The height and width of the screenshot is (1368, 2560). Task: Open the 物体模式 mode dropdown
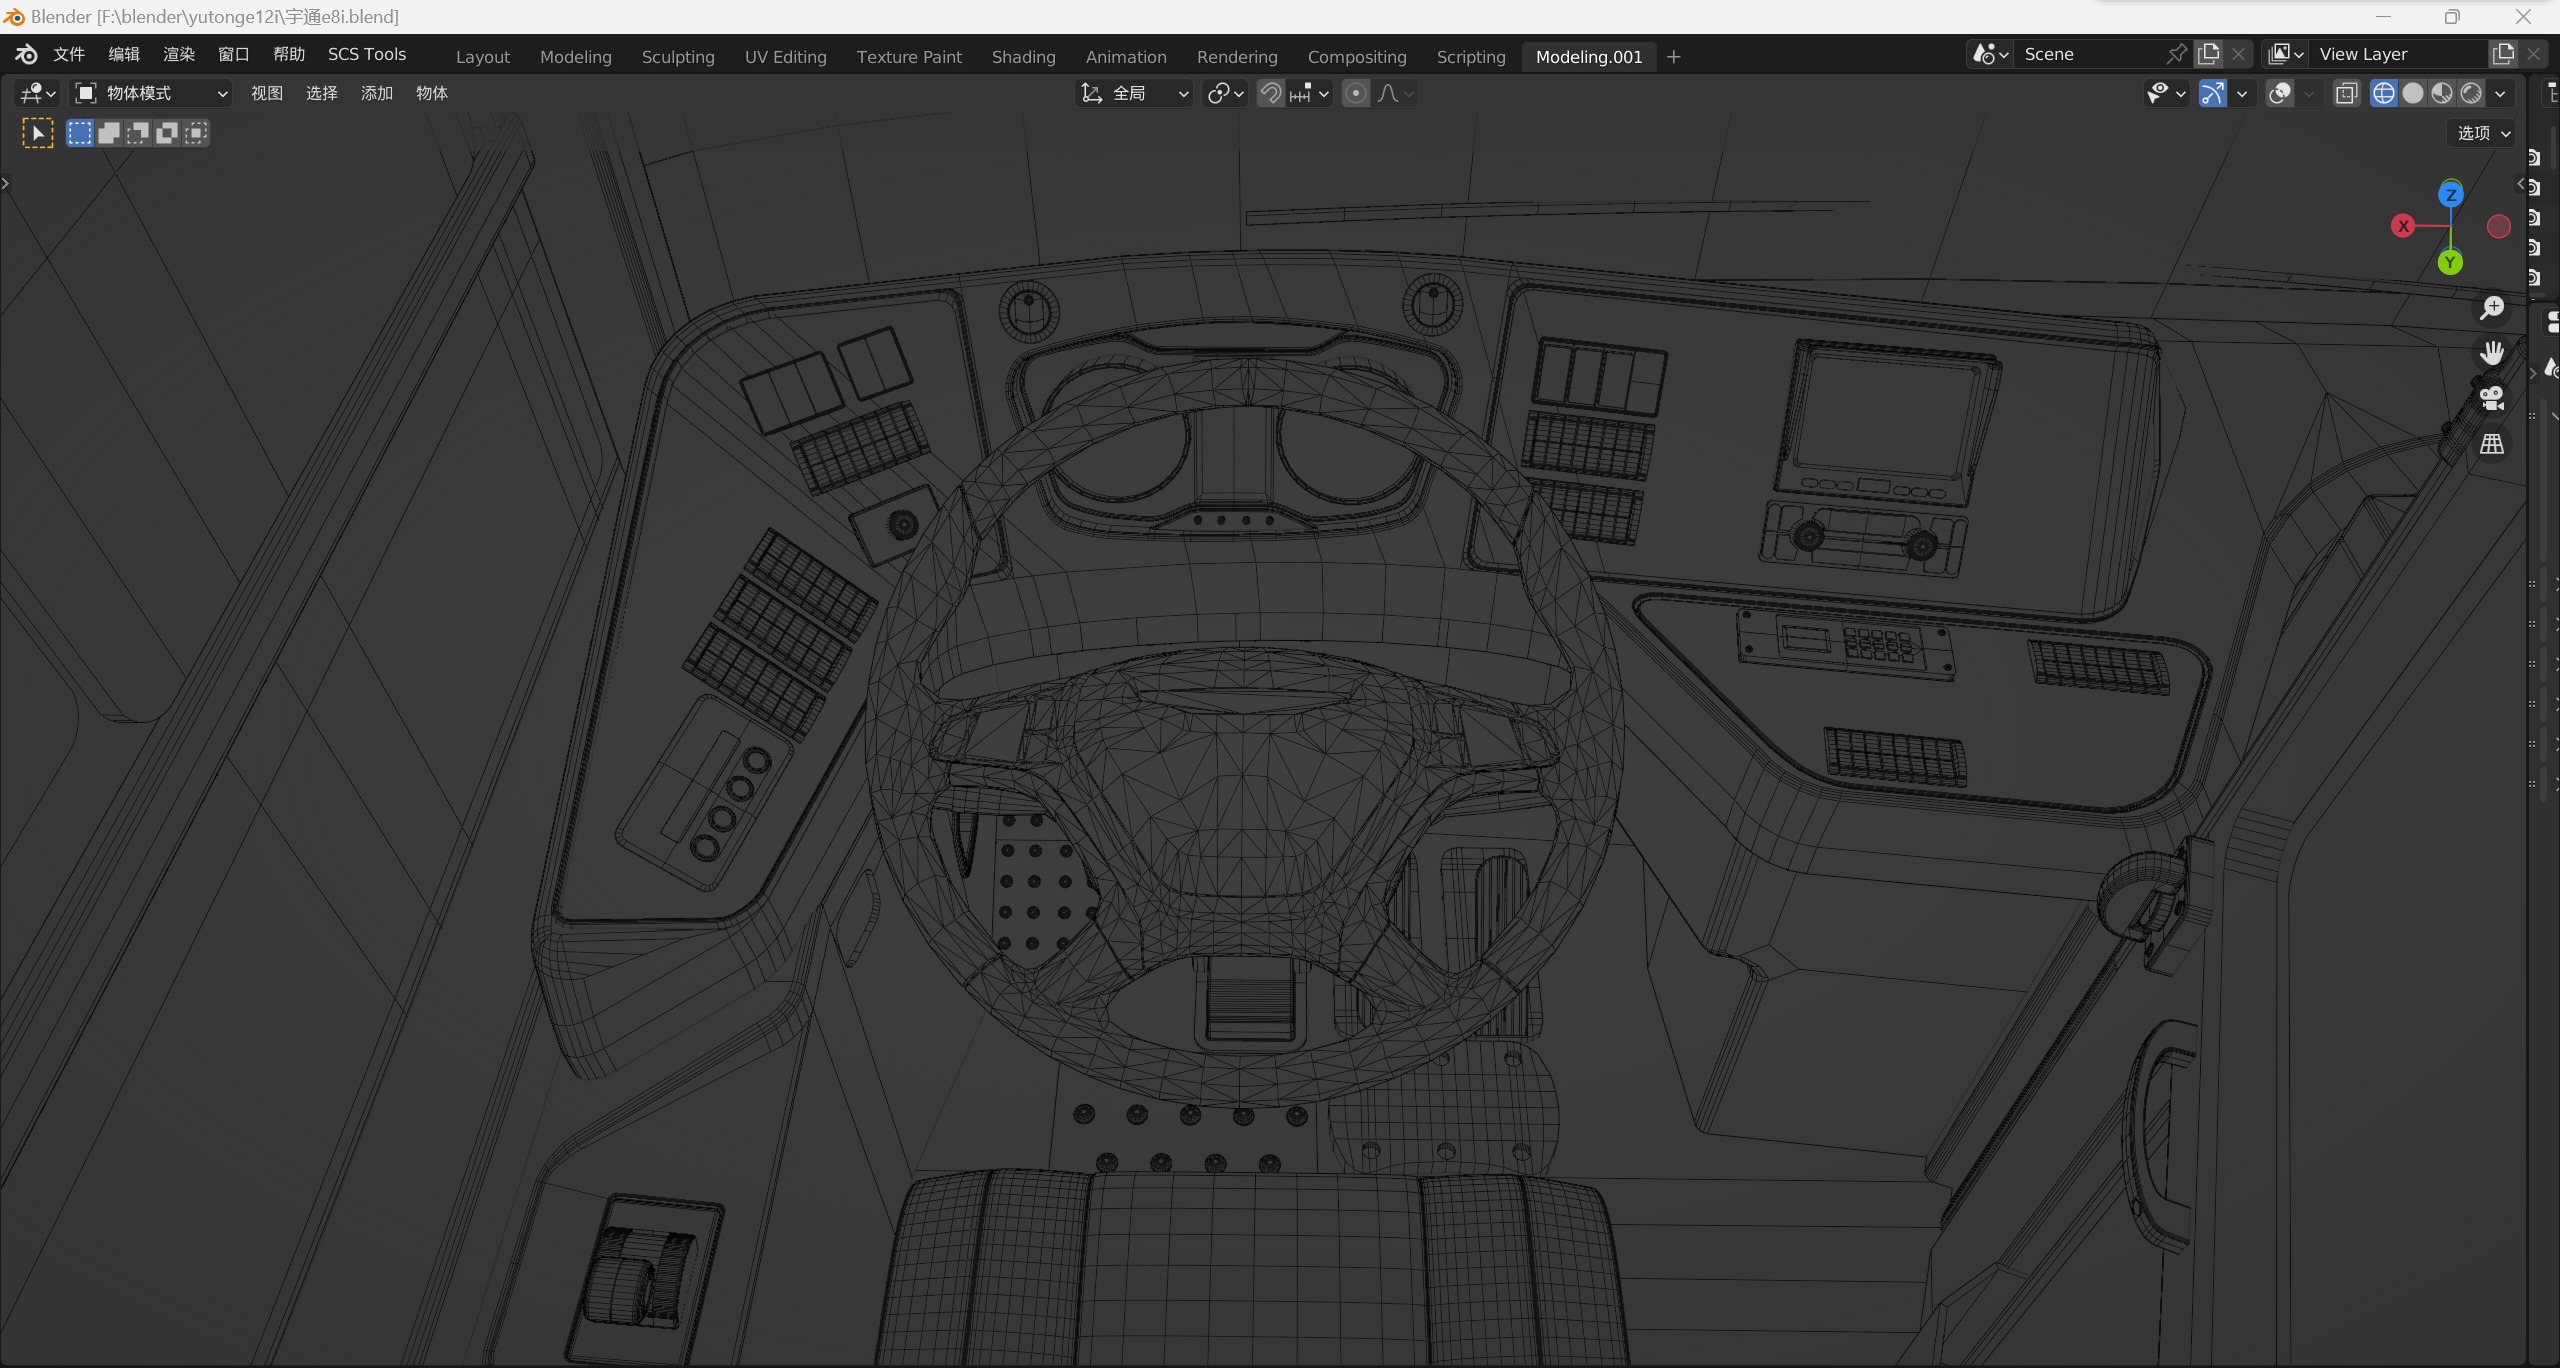[152, 93]
